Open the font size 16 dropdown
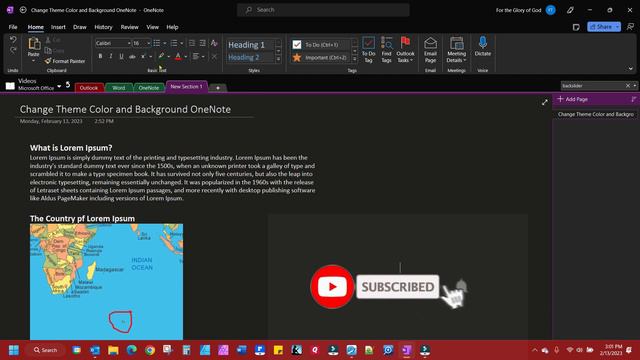This screenshot has height=360, width=640. pos(149,43)
